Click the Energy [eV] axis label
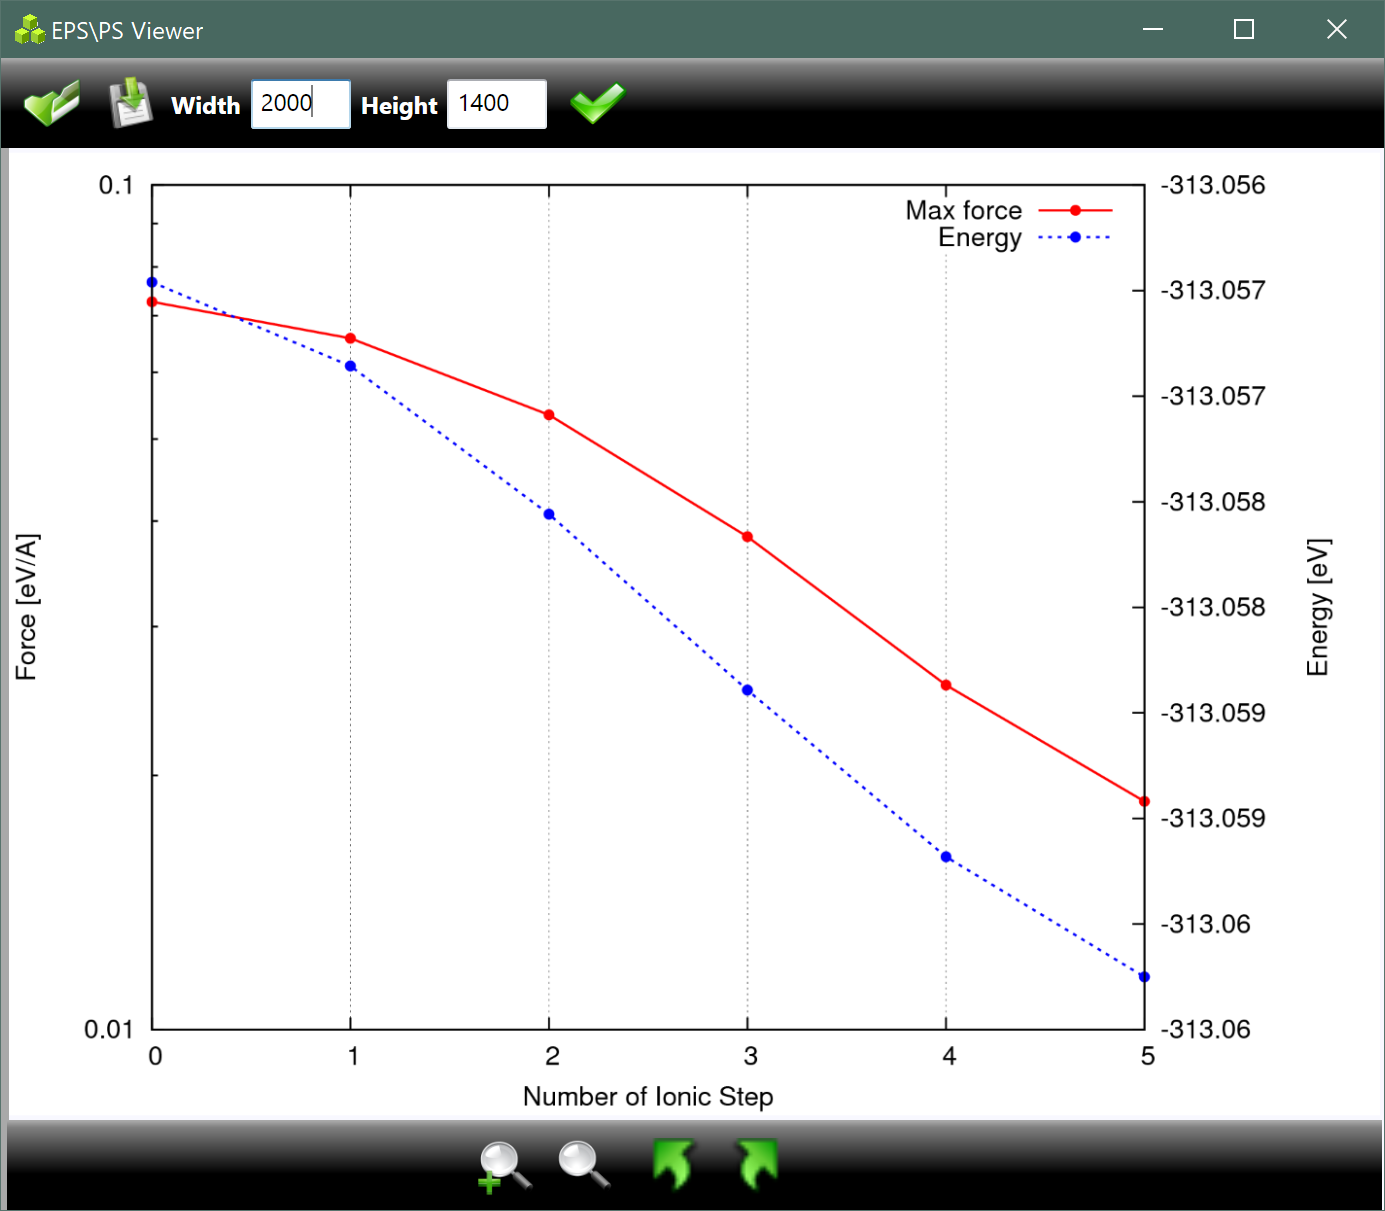 [x=1318, y=607]
